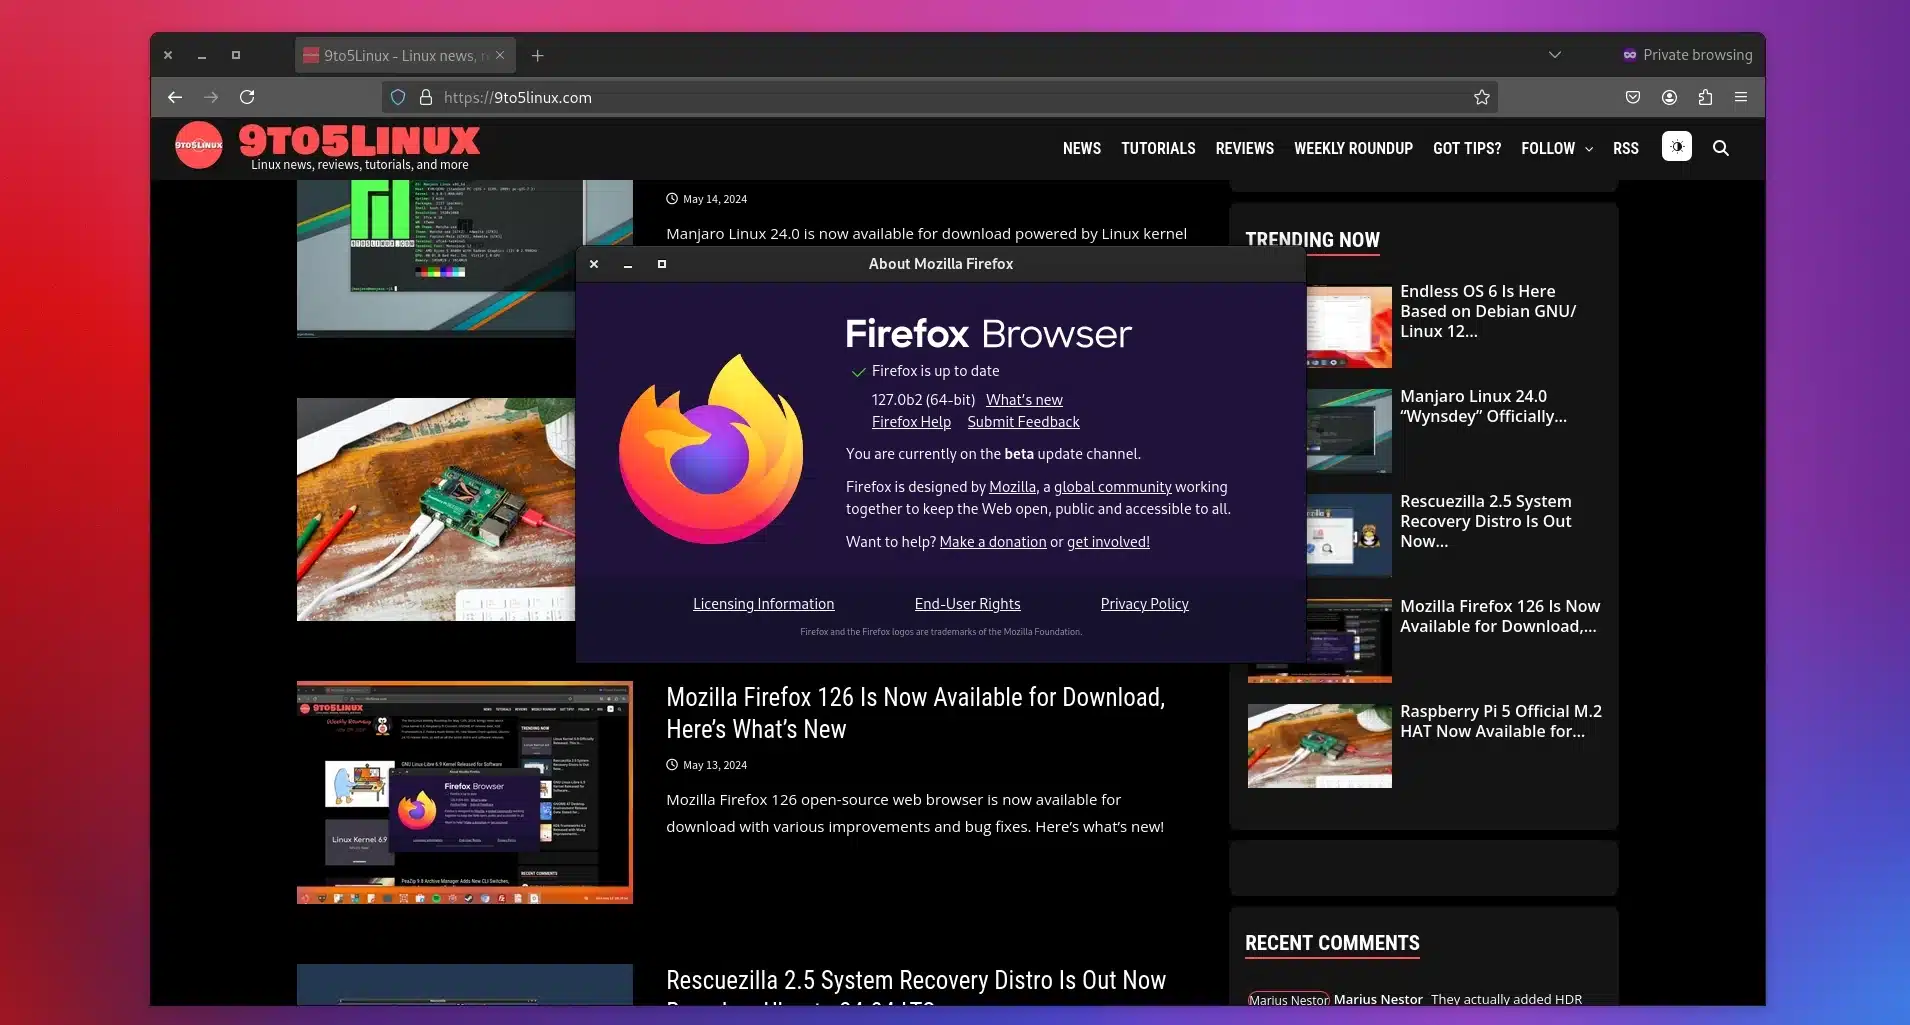Open the Privacy Policy link

[1144, 604]
